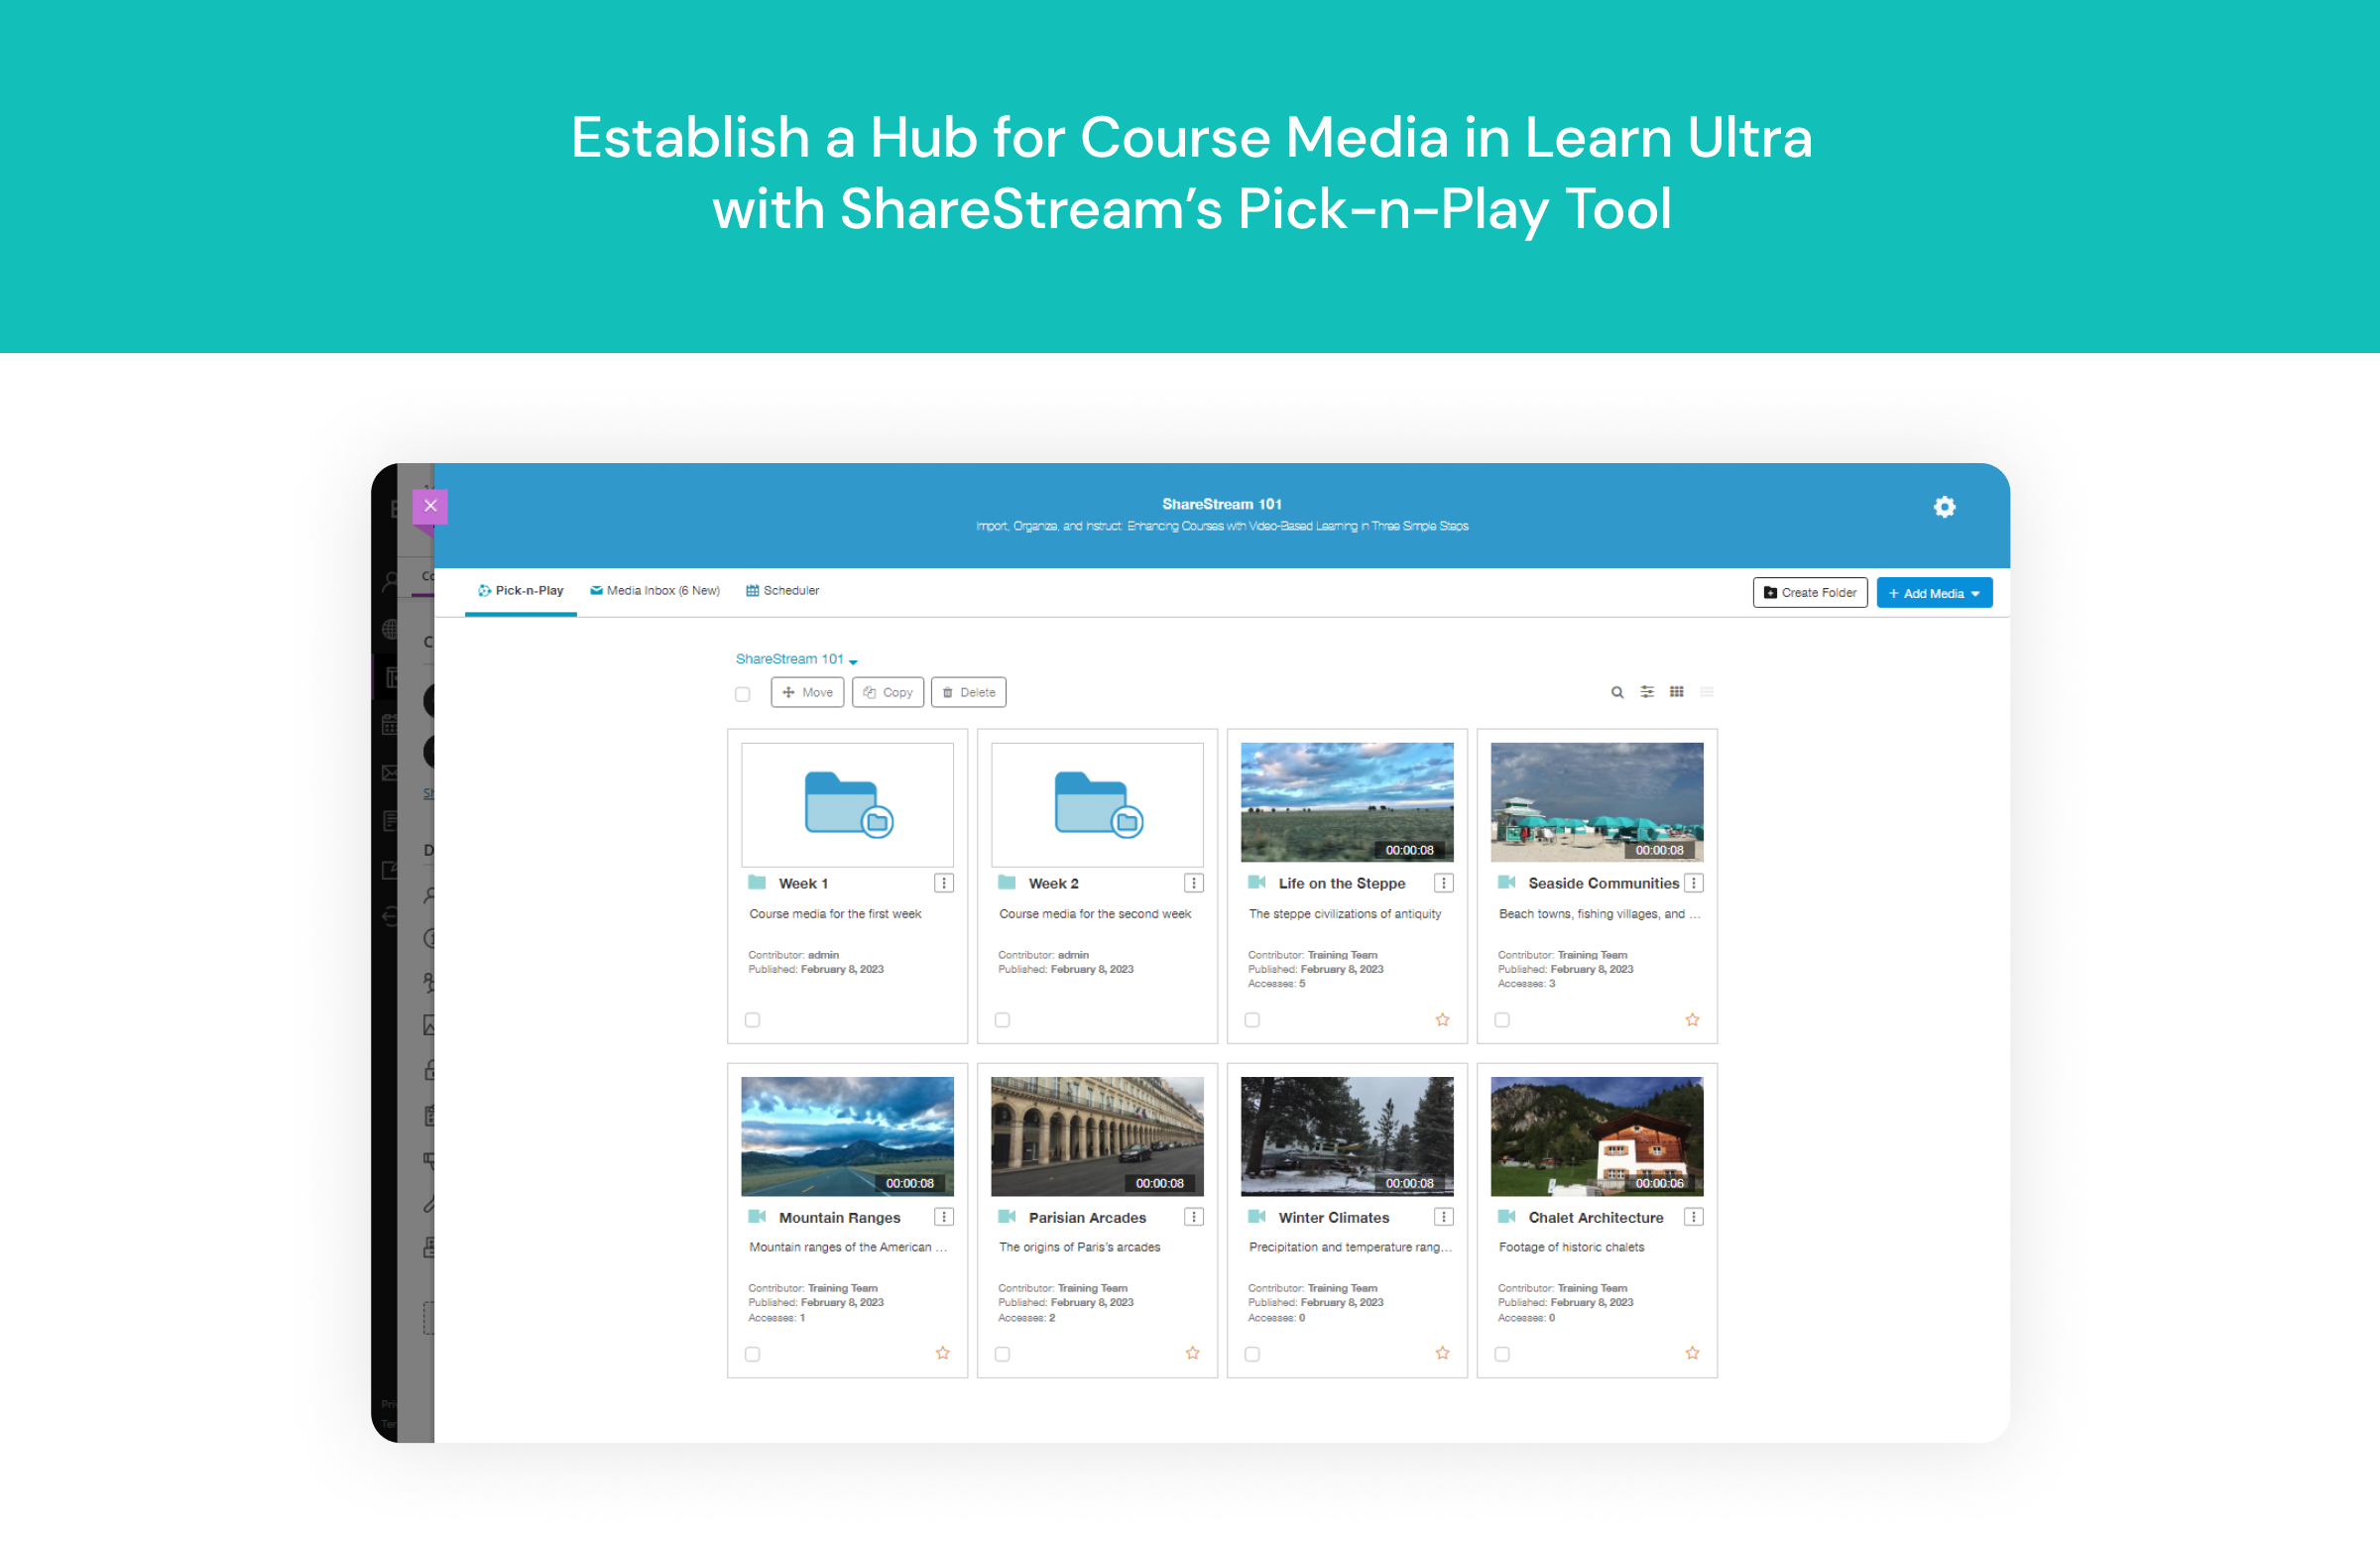Expand the Add Media dropdown
2380x1548 pixels.
(x=1933, y=593)
